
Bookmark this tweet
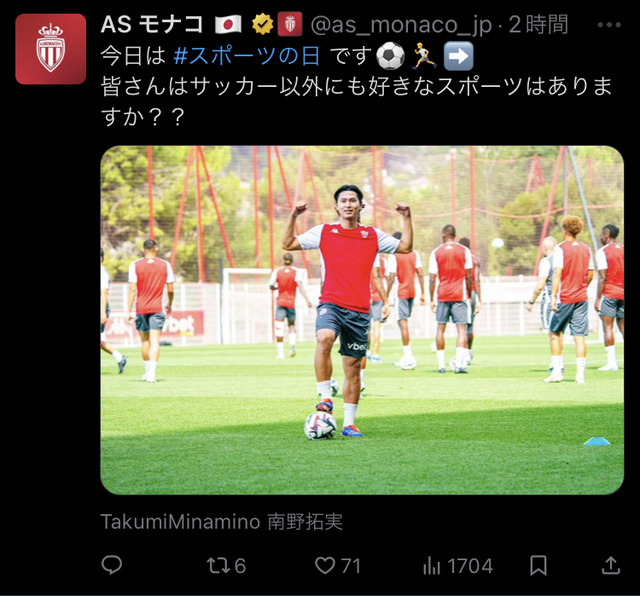[538, 566]
